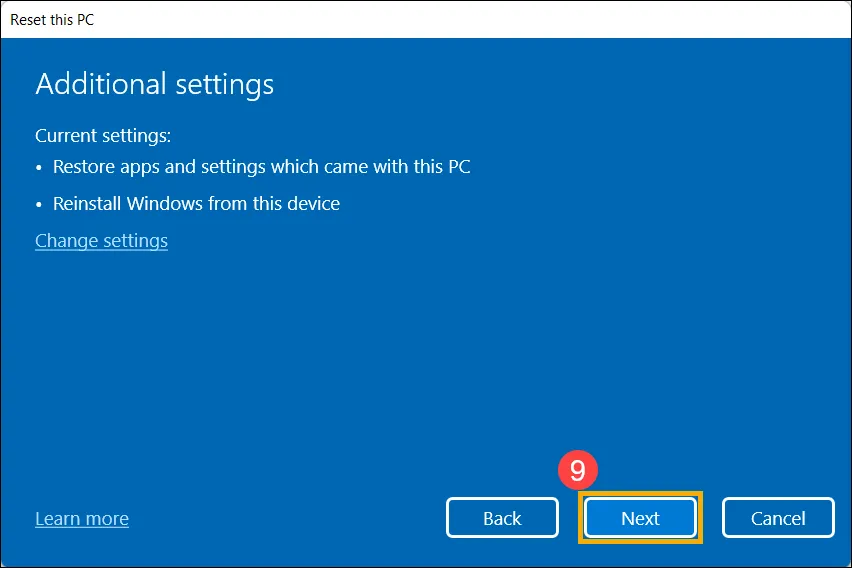852x568 pixels.
Task: Open the Learn more link
Action: 82,518
